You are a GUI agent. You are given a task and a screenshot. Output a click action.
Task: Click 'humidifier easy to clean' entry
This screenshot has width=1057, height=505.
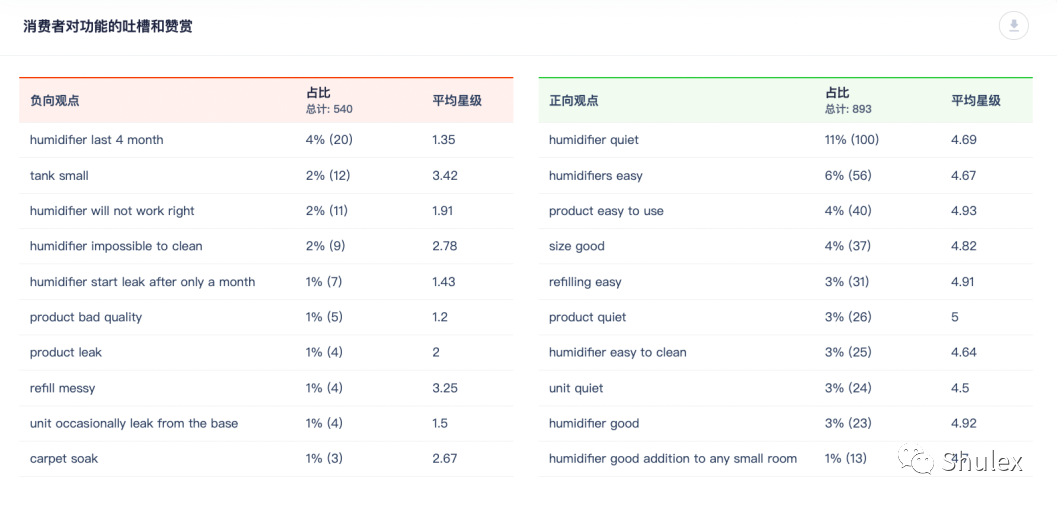pyautogui.click(x=617, y=353)
